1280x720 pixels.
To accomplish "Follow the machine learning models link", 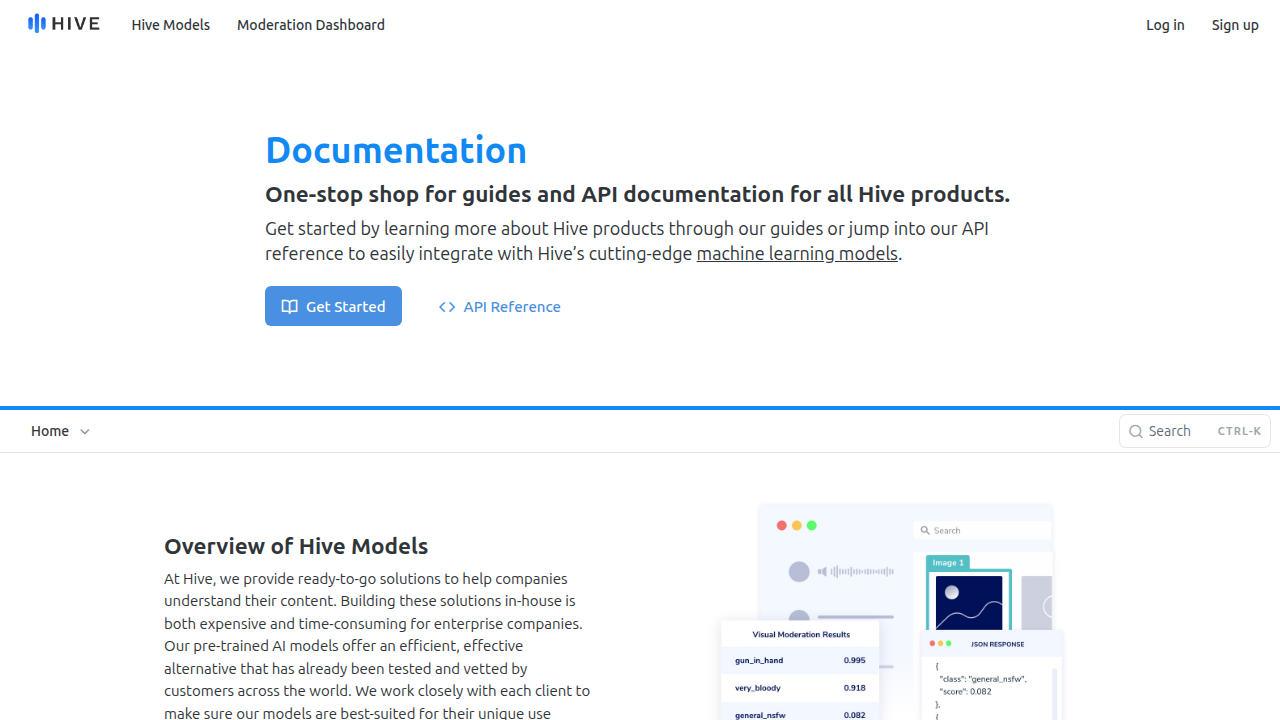I will [797, 253].
